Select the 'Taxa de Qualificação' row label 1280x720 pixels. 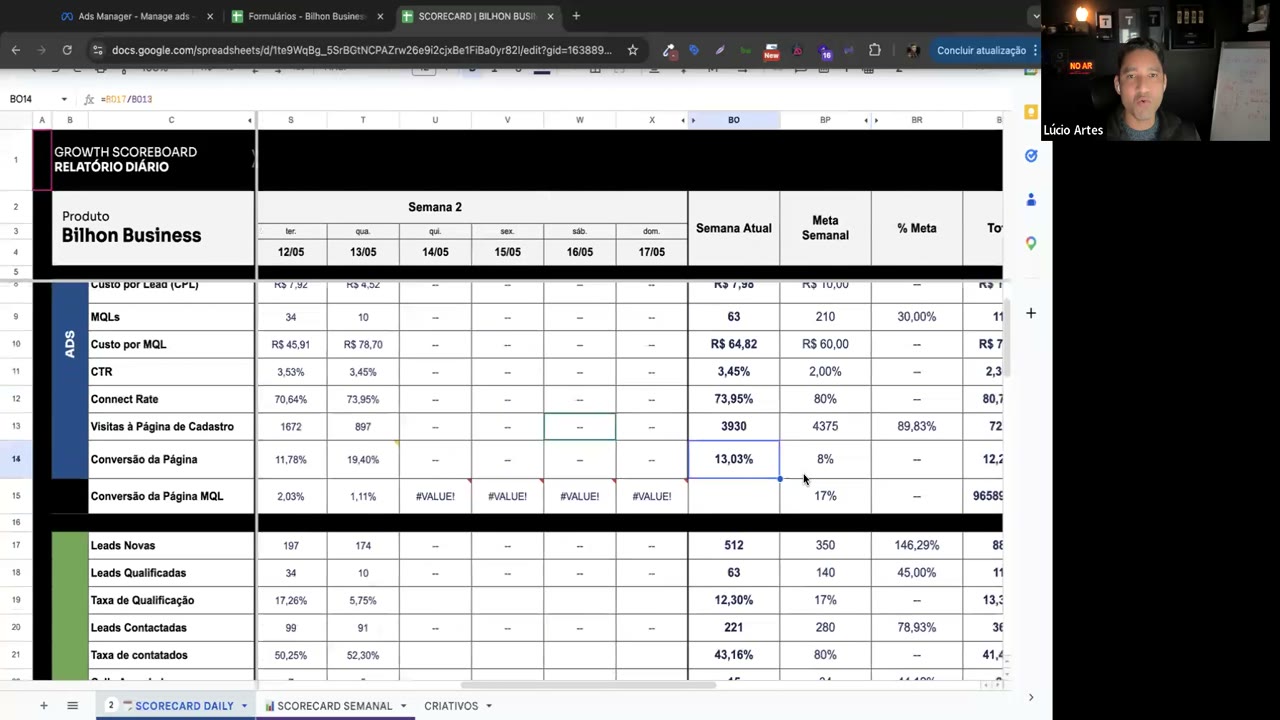coord(171,600)
